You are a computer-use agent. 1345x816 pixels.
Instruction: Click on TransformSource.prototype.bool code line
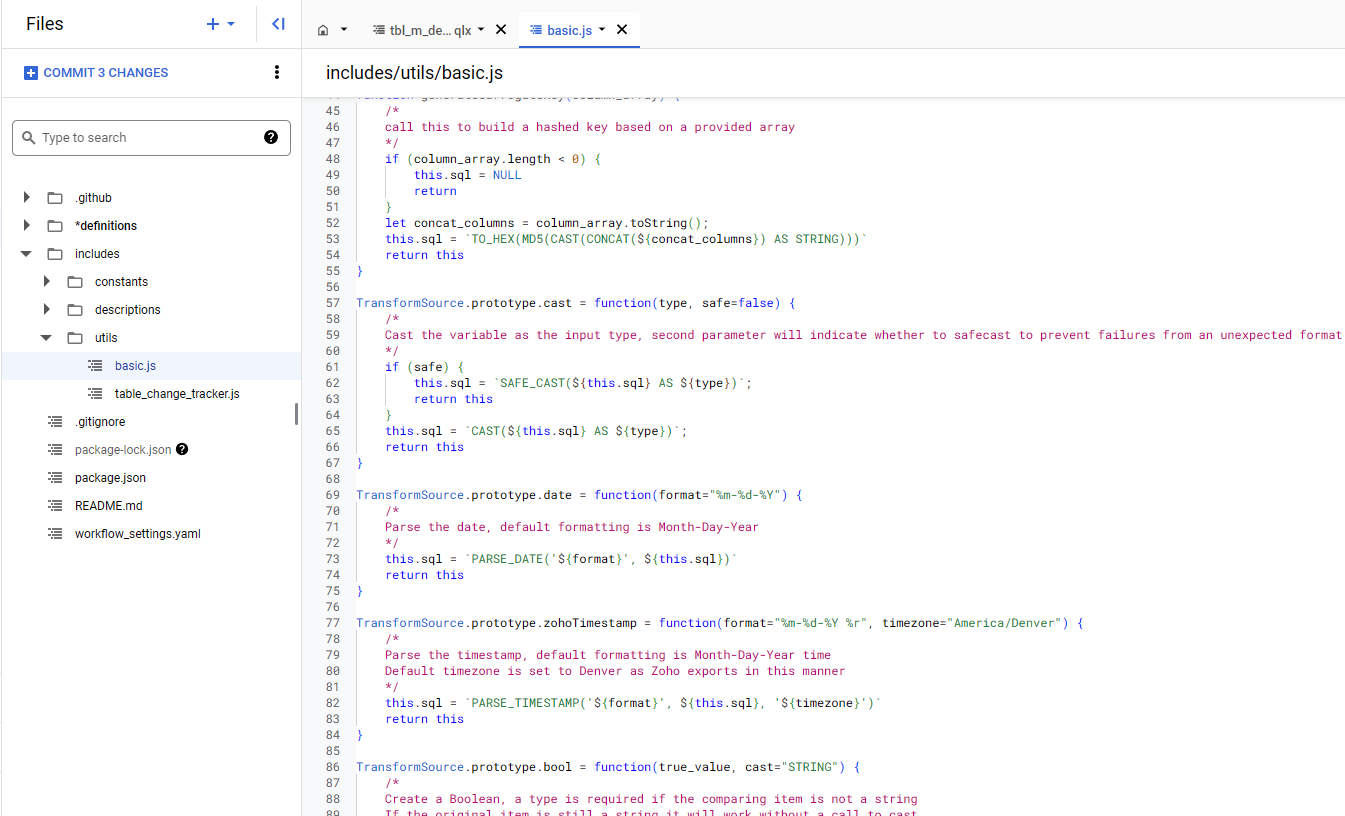(x=608, y=767)
